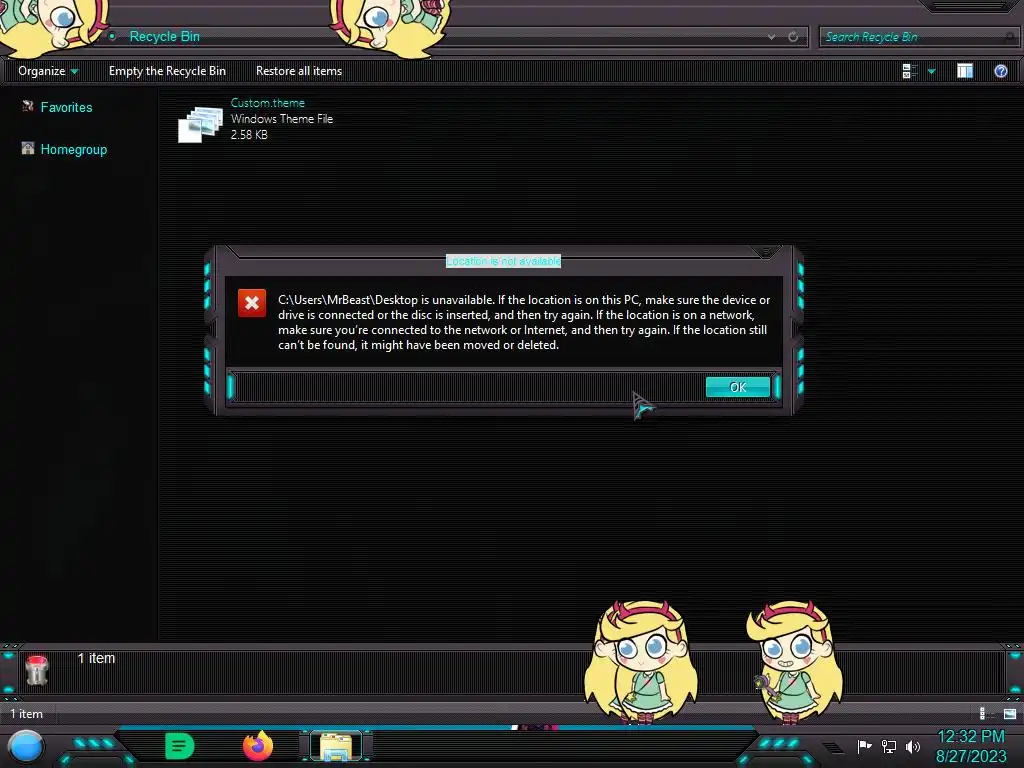Refresh the Recycle Bin address bar
The width and height of the screenshot is (1024, 768).
793,37
